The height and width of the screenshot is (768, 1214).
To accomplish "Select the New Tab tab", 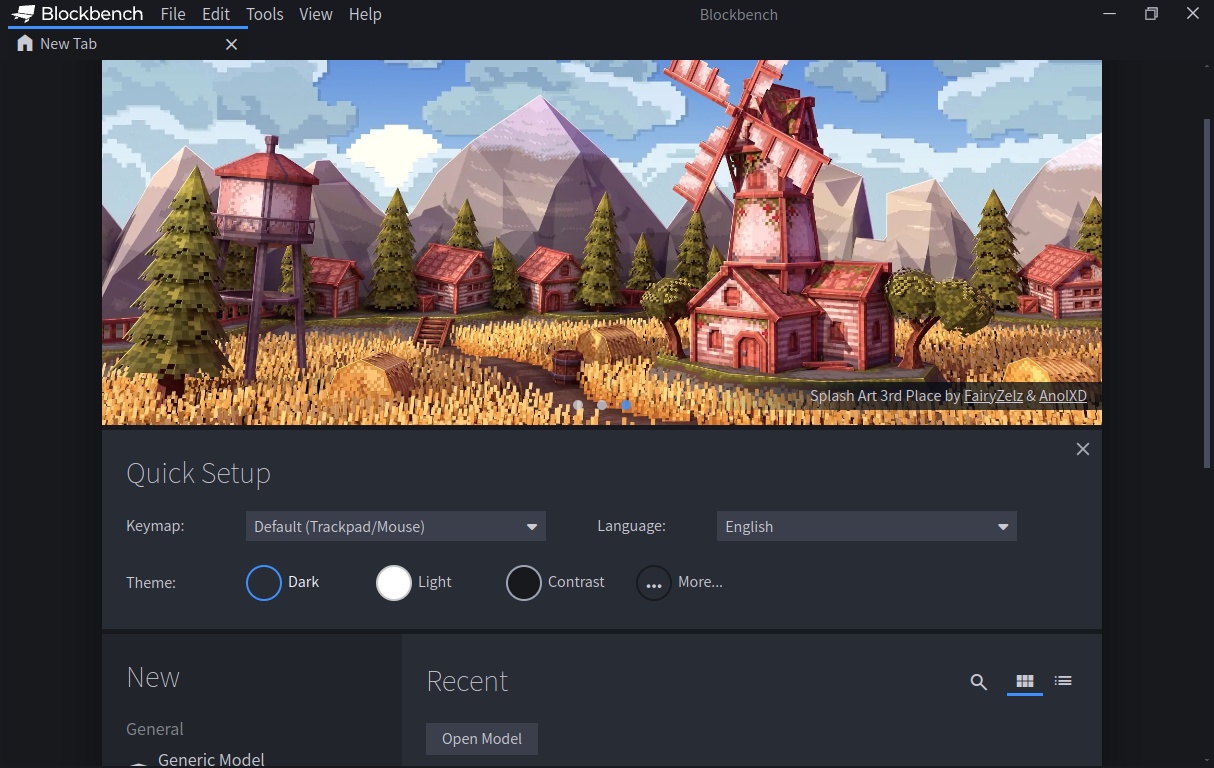I will [128, 44].
